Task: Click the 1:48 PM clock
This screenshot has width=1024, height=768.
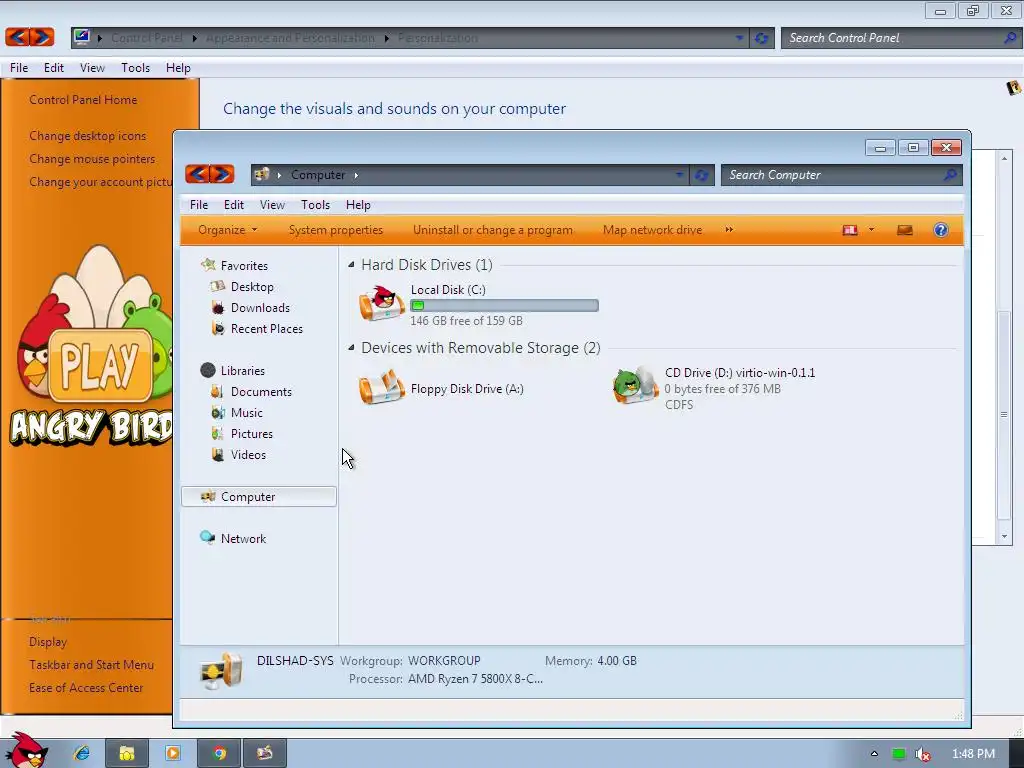Action: point(973,754)
